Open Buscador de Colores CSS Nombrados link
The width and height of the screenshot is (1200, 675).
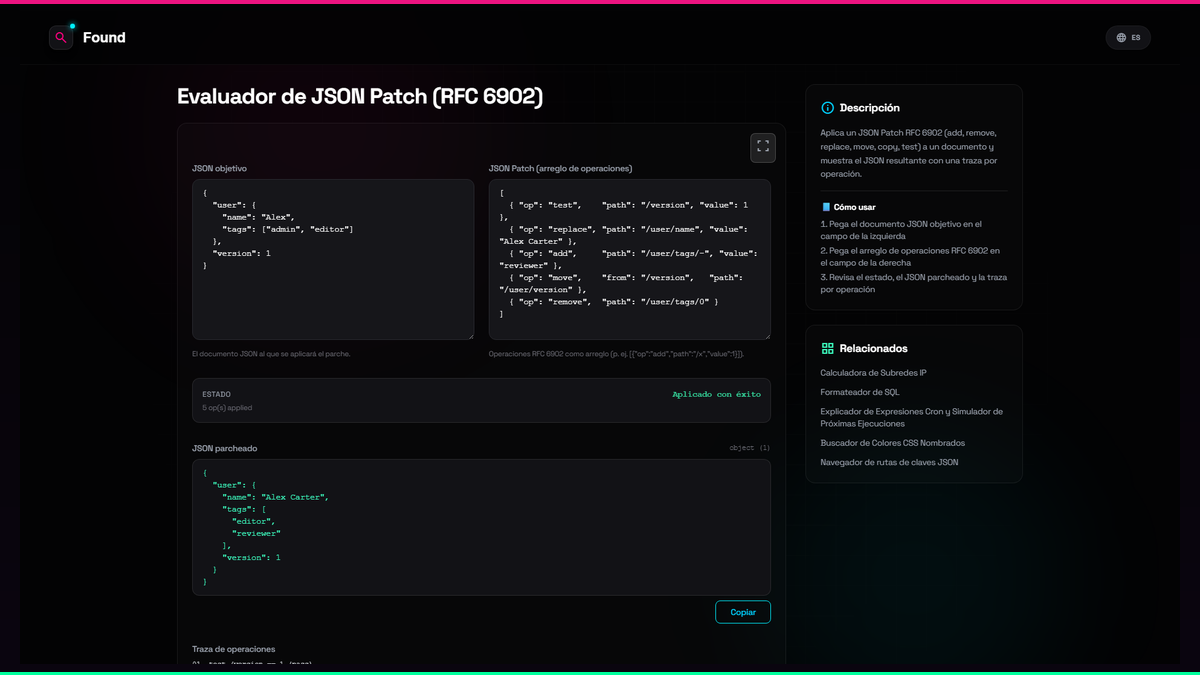tap(893, 443)
